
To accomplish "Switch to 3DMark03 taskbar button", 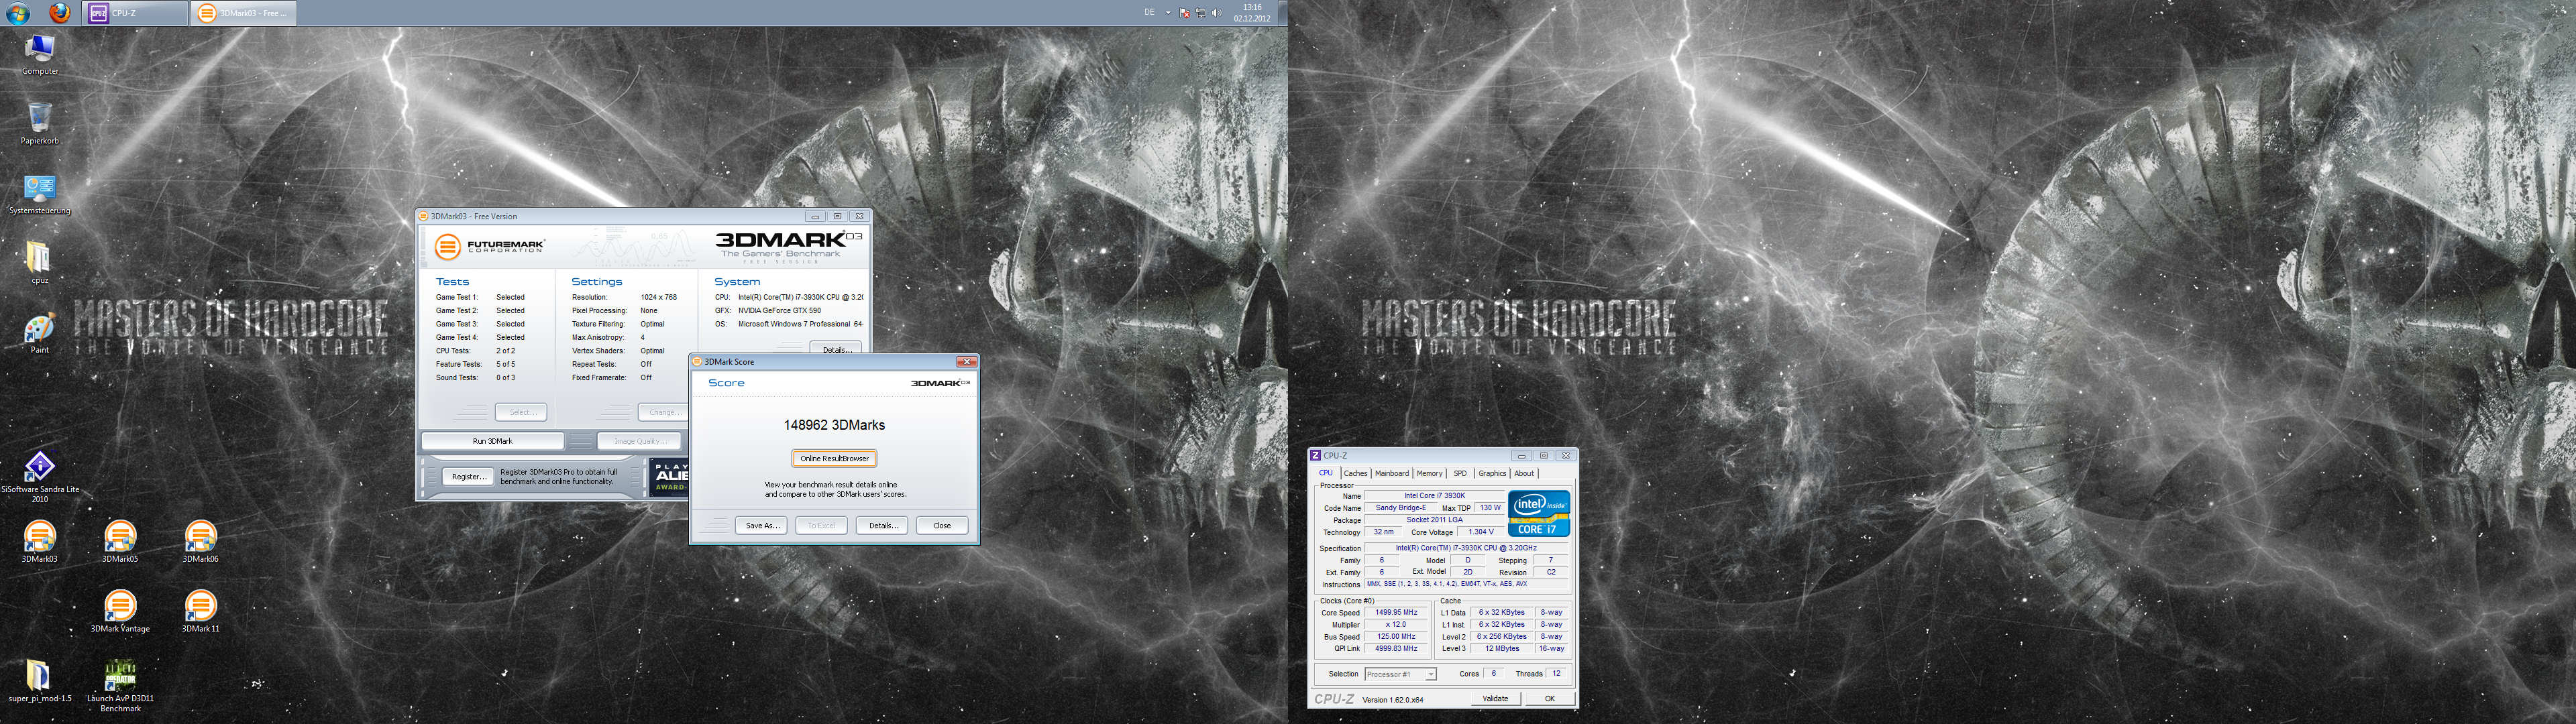I will pyautogui.click(x=243, y=13).
